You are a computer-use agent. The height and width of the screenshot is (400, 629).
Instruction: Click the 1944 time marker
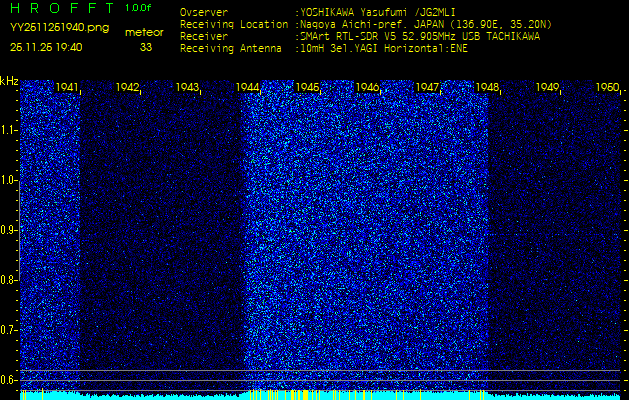(x=248, y=87)
